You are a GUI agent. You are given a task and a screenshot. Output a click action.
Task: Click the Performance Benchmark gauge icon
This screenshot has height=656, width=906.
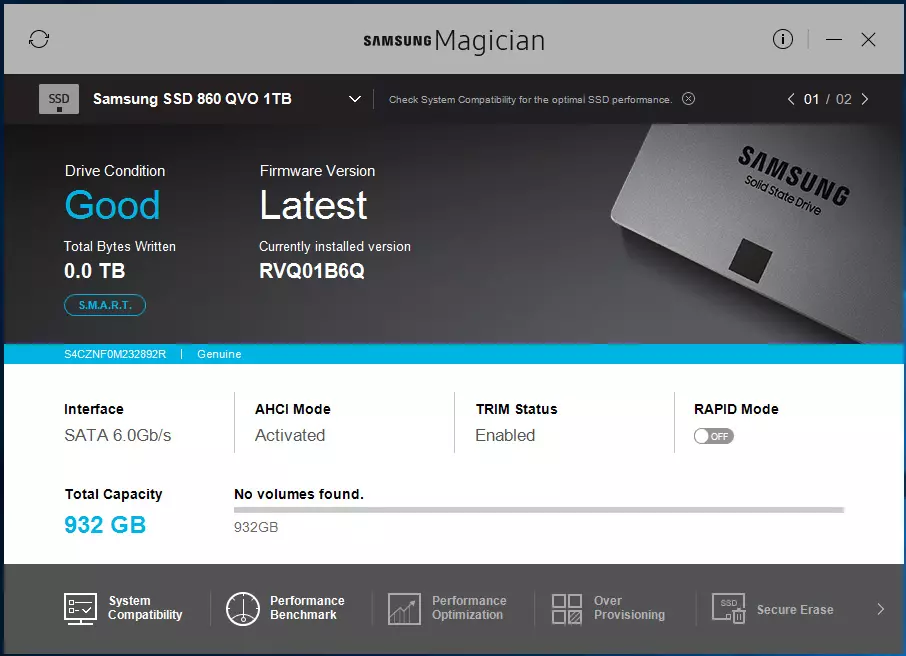pyautogui.click(x=243, y=609)
